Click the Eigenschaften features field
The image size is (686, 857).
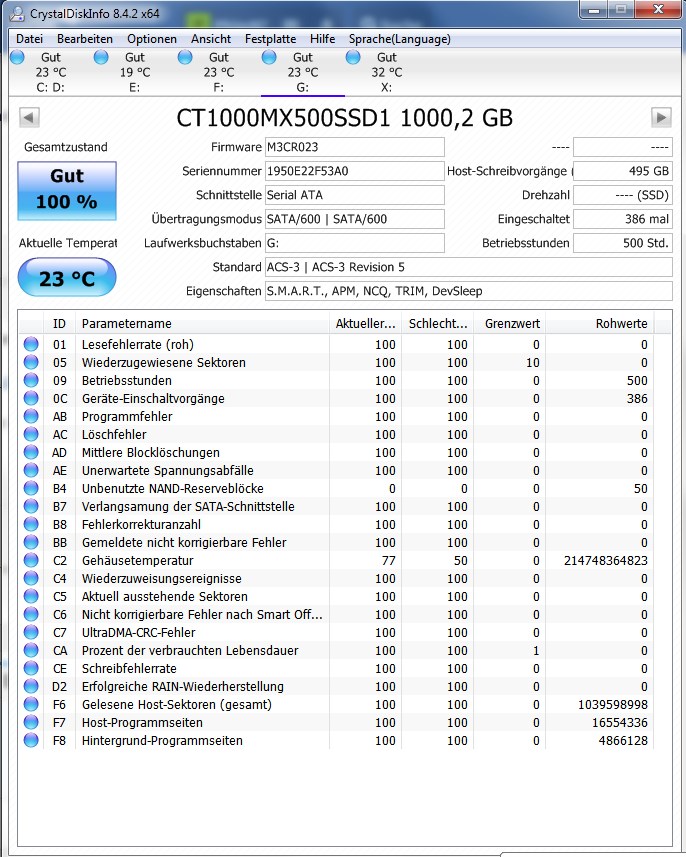[468, 291]
